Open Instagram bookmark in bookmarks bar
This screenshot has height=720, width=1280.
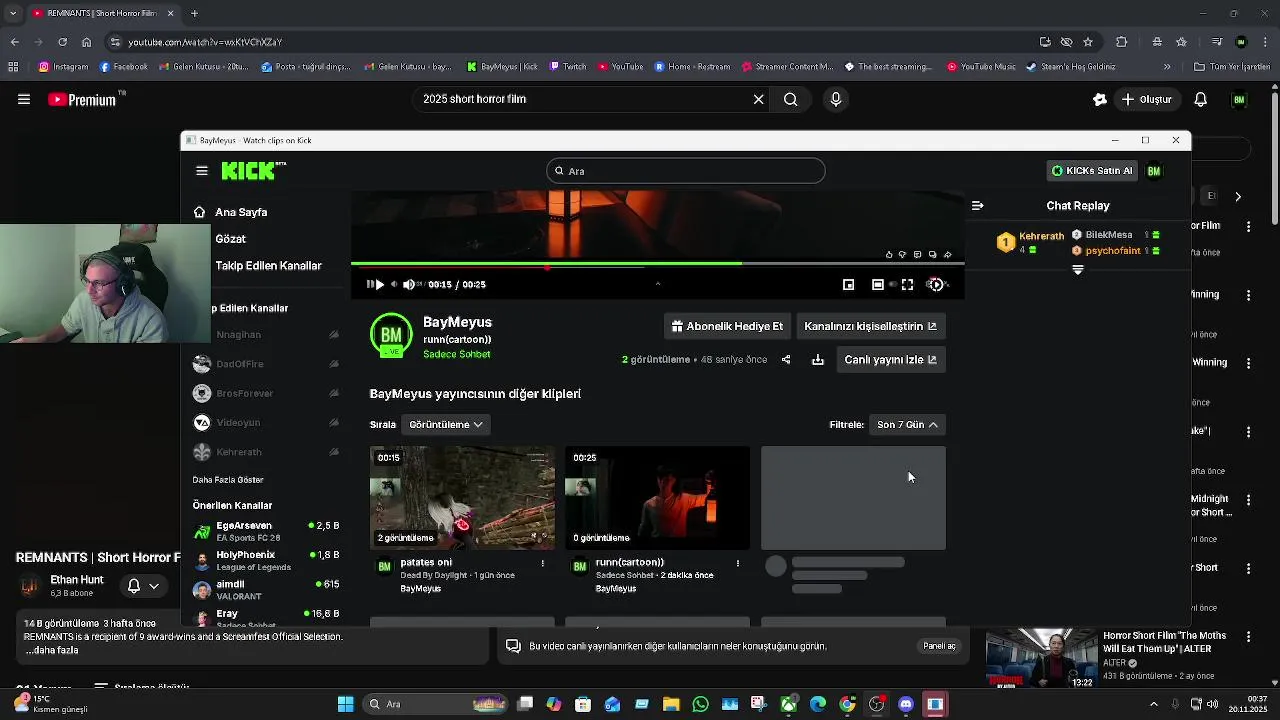(x=64, y=67)
